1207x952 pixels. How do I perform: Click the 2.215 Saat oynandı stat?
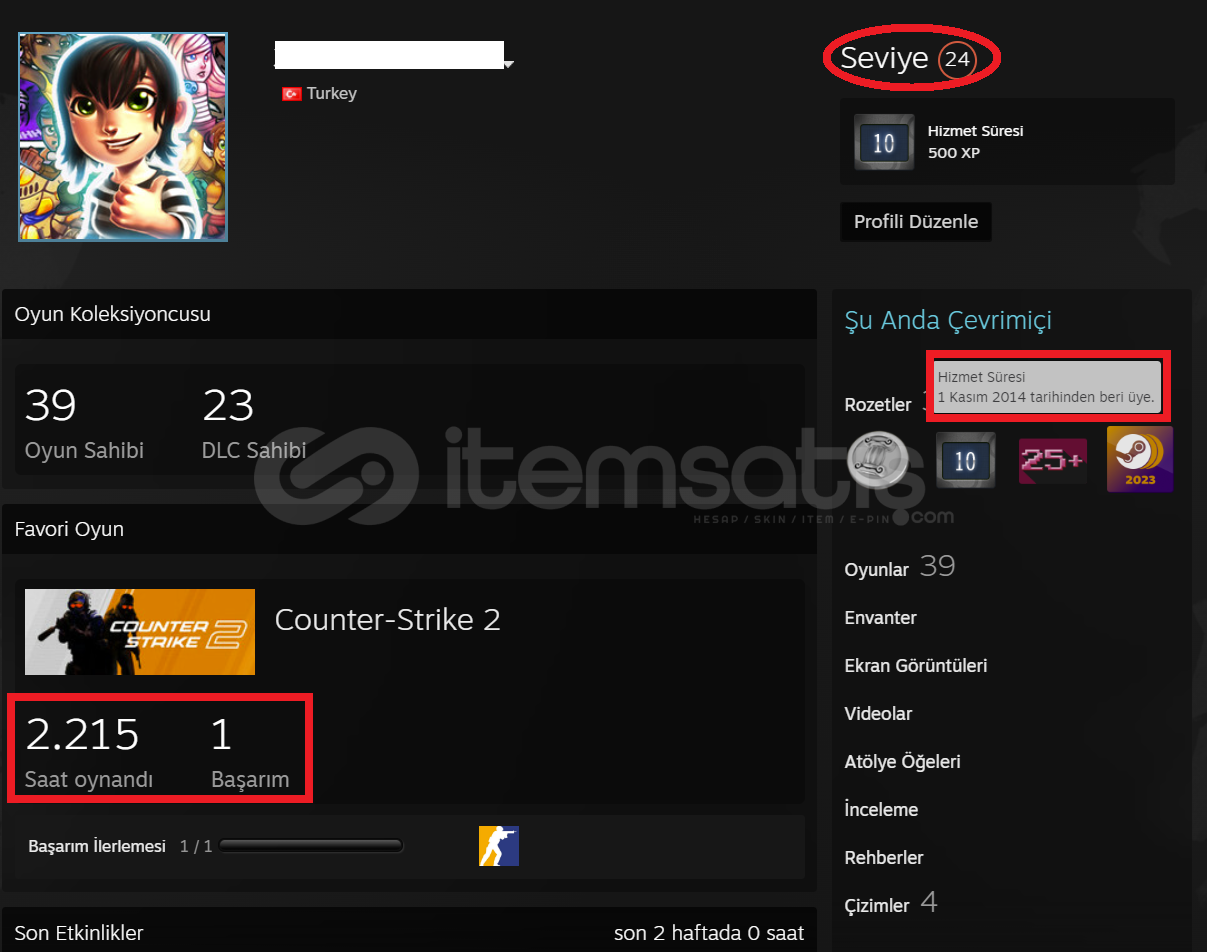pyautogui.click(x=89, y=752)
